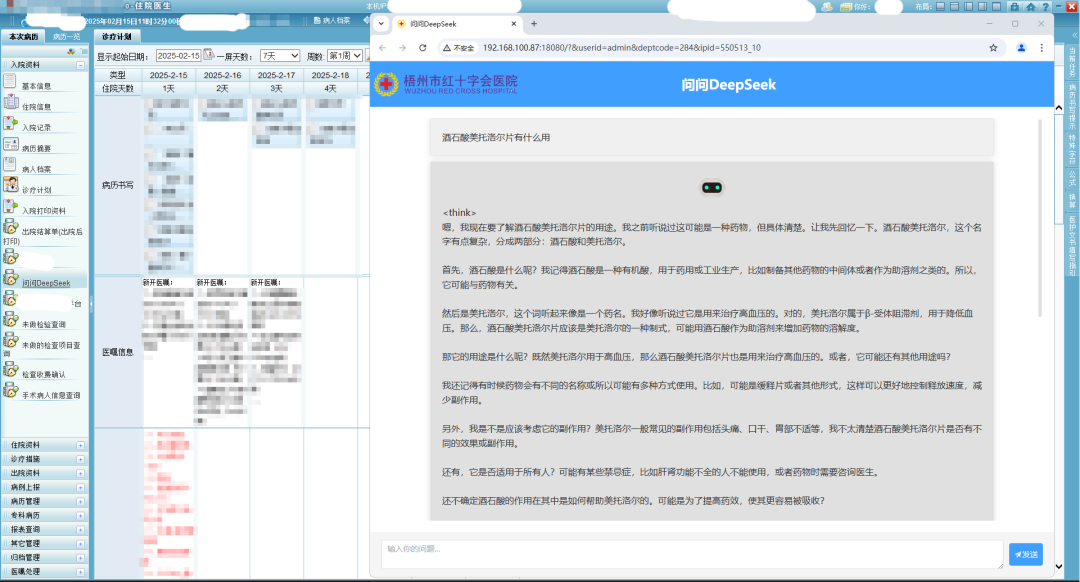1080x582 pixels.
Task: Select the 诊疗计划 tab
Action: coord(116,37)
